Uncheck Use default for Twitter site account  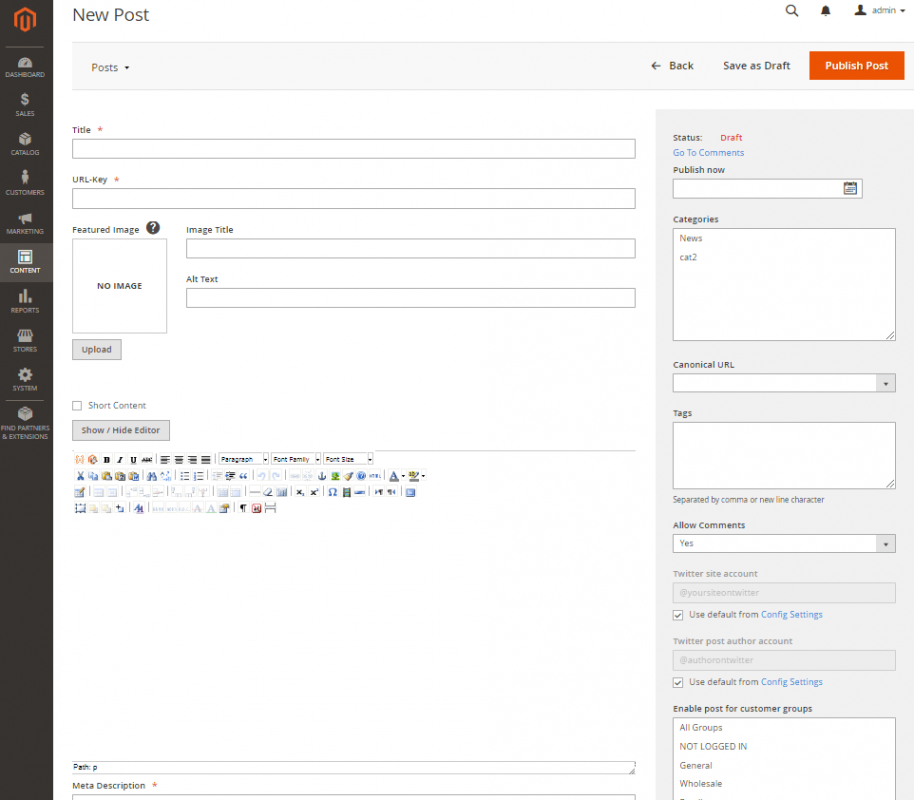click(678, 615)
